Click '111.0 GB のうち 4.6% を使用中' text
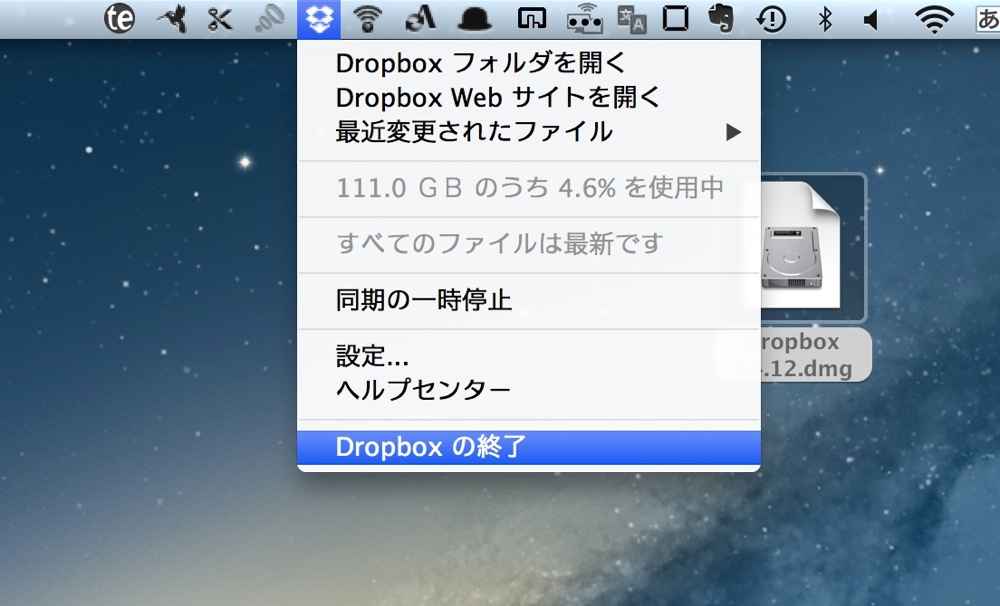 pyautogui.click(x=529, y=188)
